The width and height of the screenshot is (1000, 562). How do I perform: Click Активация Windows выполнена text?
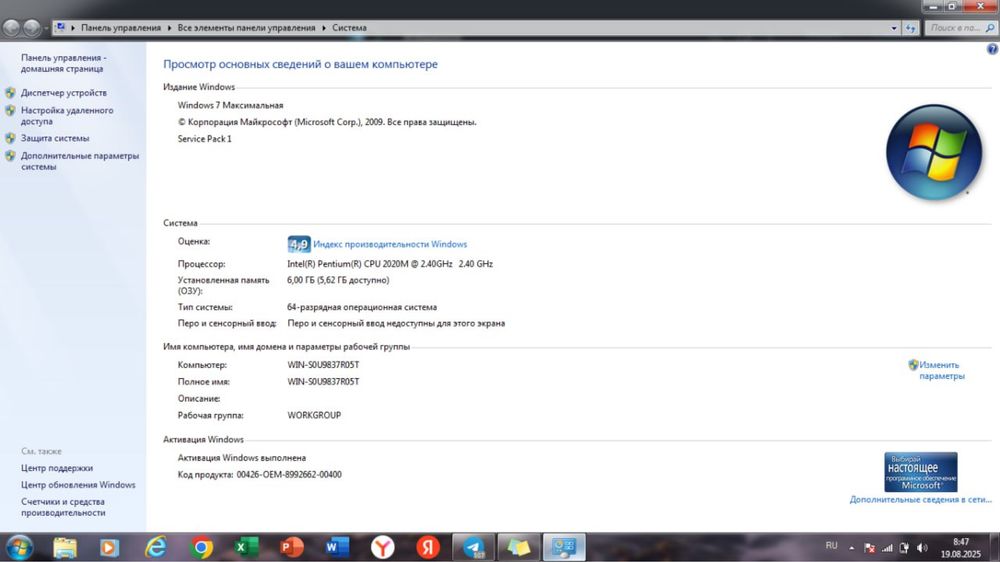click(242, 458)
